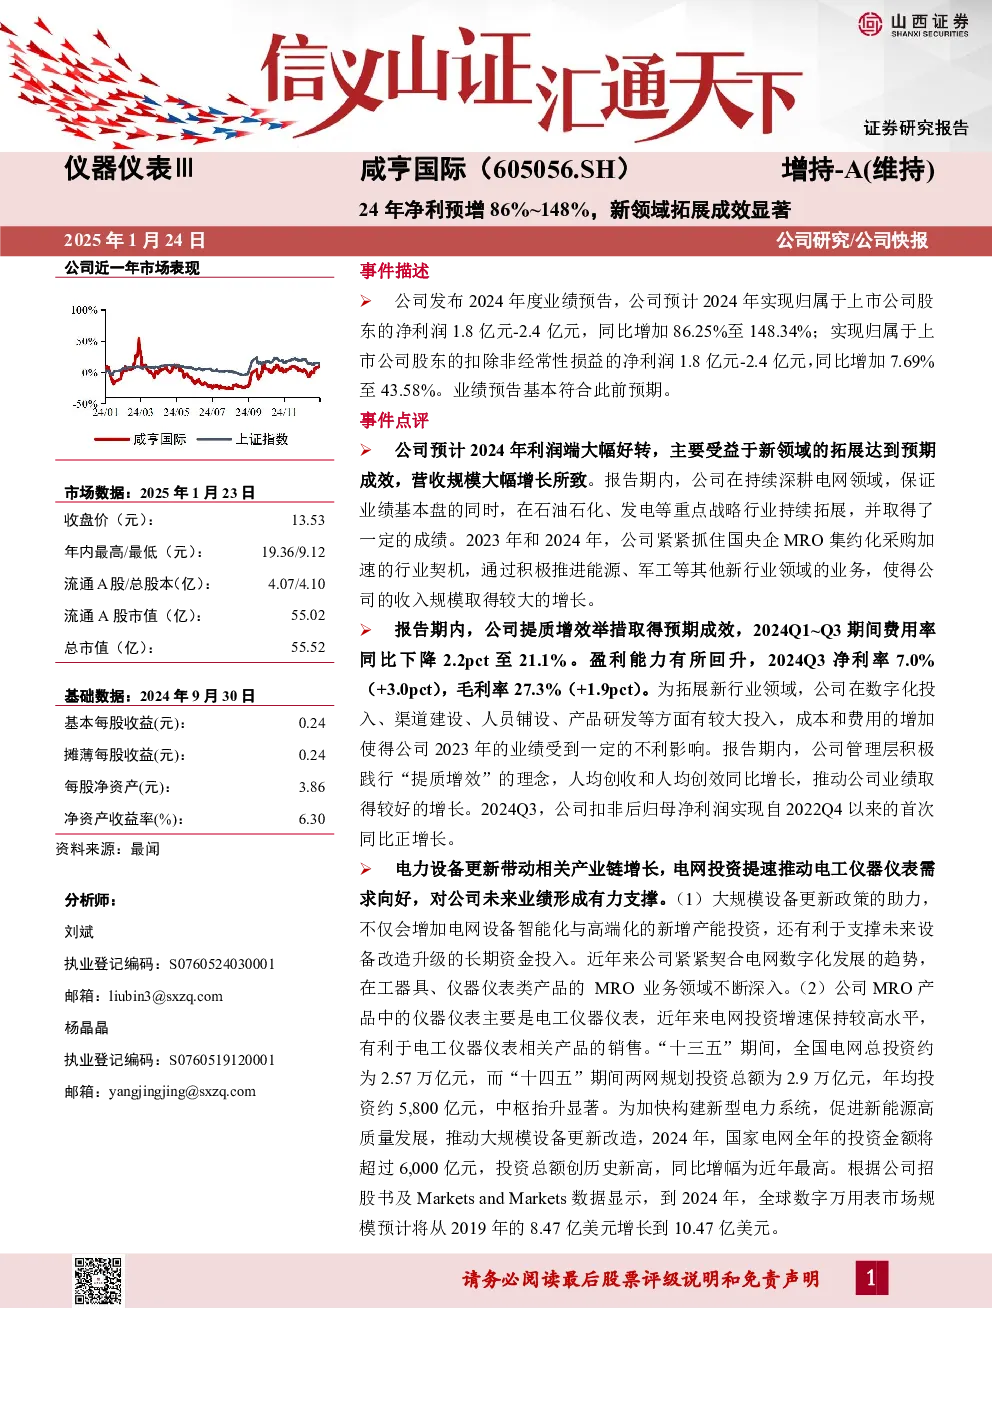Click the red page number 1 box
992x1403 pixels.
tap(870, 1277)
